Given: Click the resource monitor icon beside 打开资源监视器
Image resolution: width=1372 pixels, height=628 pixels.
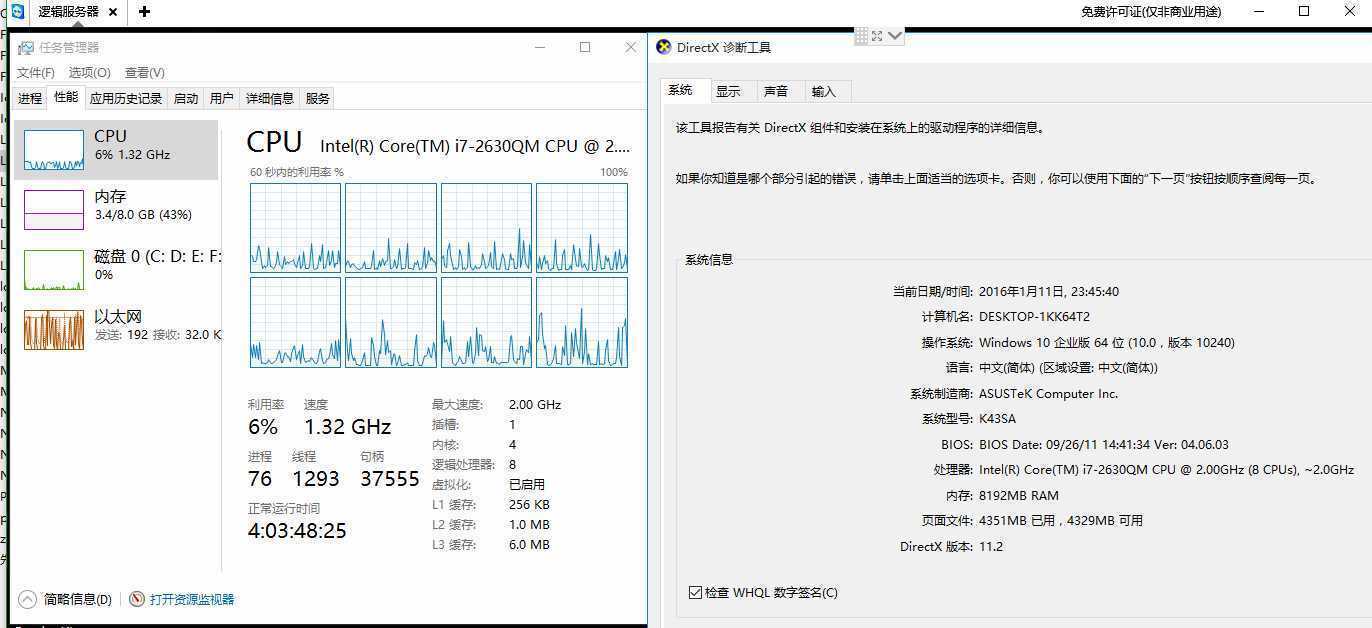Looking at the screenshot, I should click(x=137, y=599).
